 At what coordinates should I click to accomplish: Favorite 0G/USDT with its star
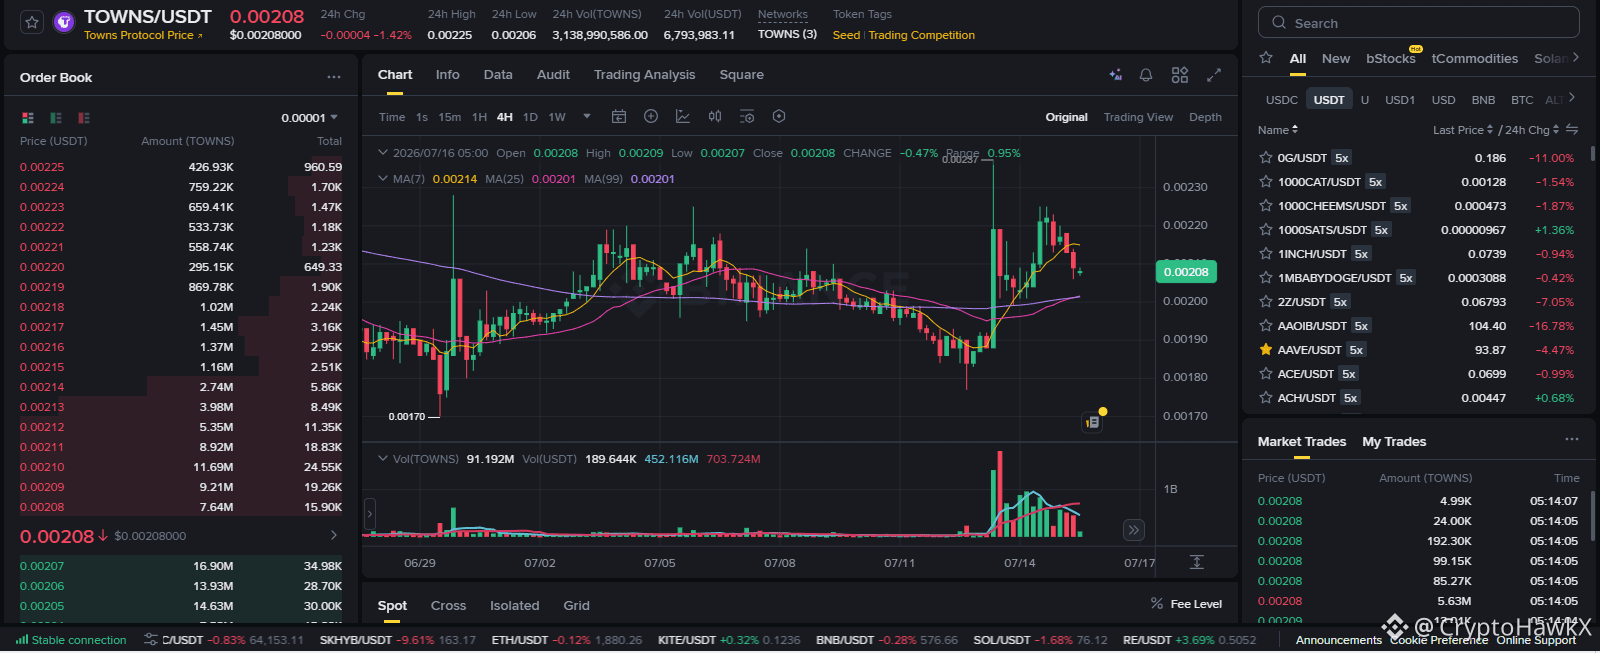click(1266, 158)
